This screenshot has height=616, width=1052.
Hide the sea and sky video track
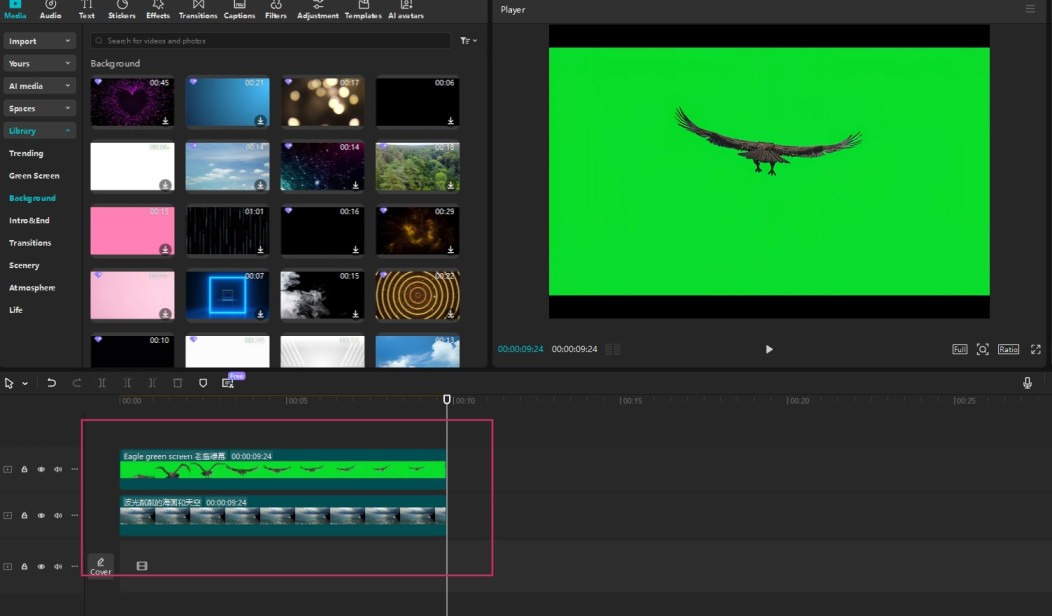pos(41,515)
